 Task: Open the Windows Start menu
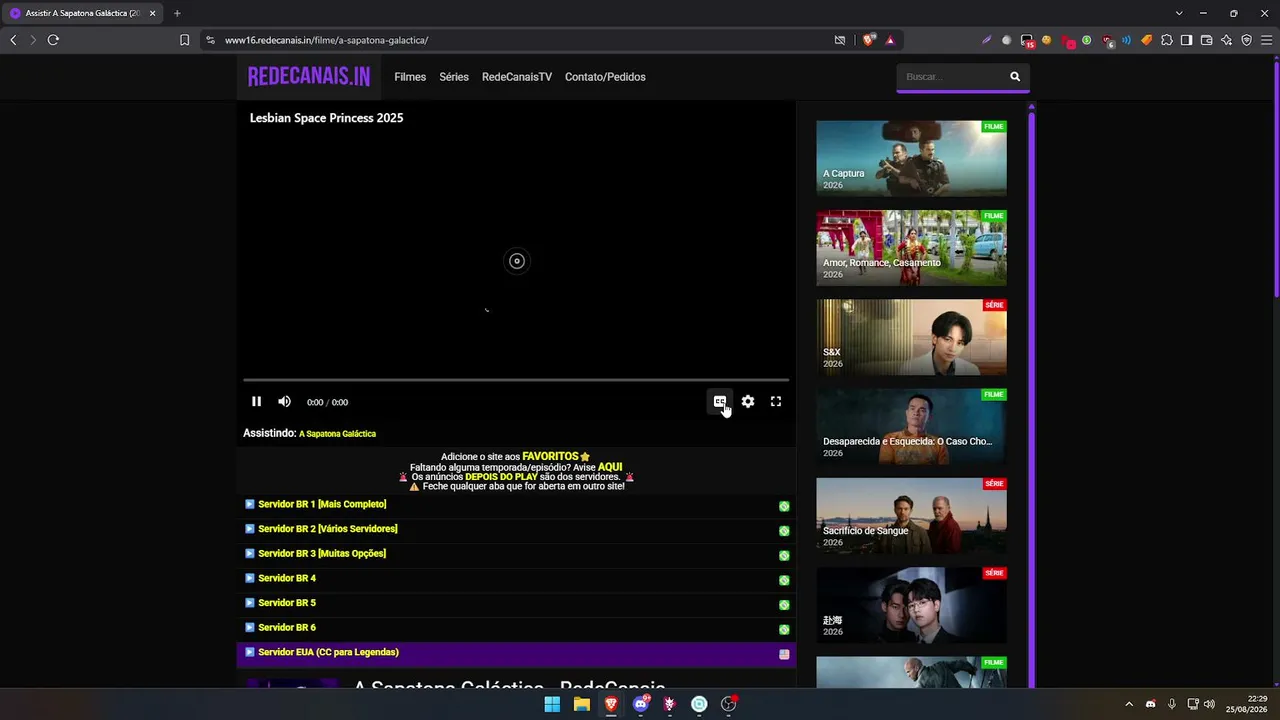552,704
